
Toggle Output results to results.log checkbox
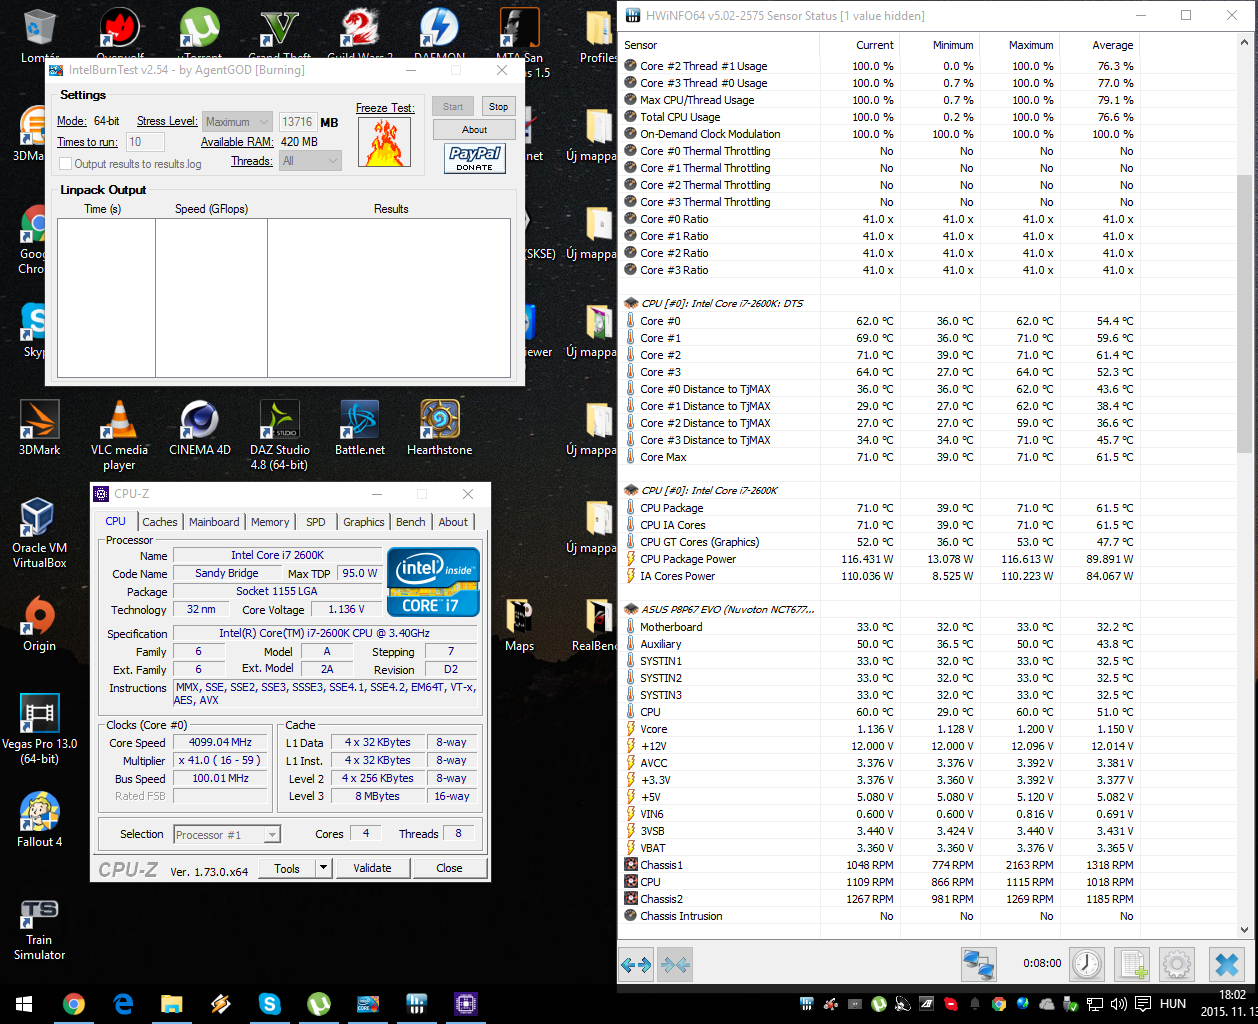tap(66, 164)
